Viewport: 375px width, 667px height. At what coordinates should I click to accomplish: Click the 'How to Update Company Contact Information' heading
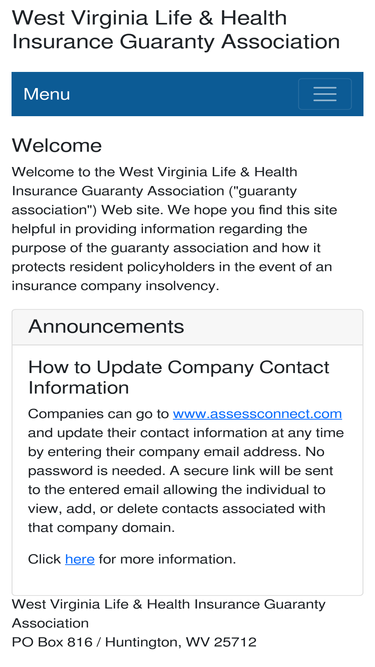click(179, 377)
